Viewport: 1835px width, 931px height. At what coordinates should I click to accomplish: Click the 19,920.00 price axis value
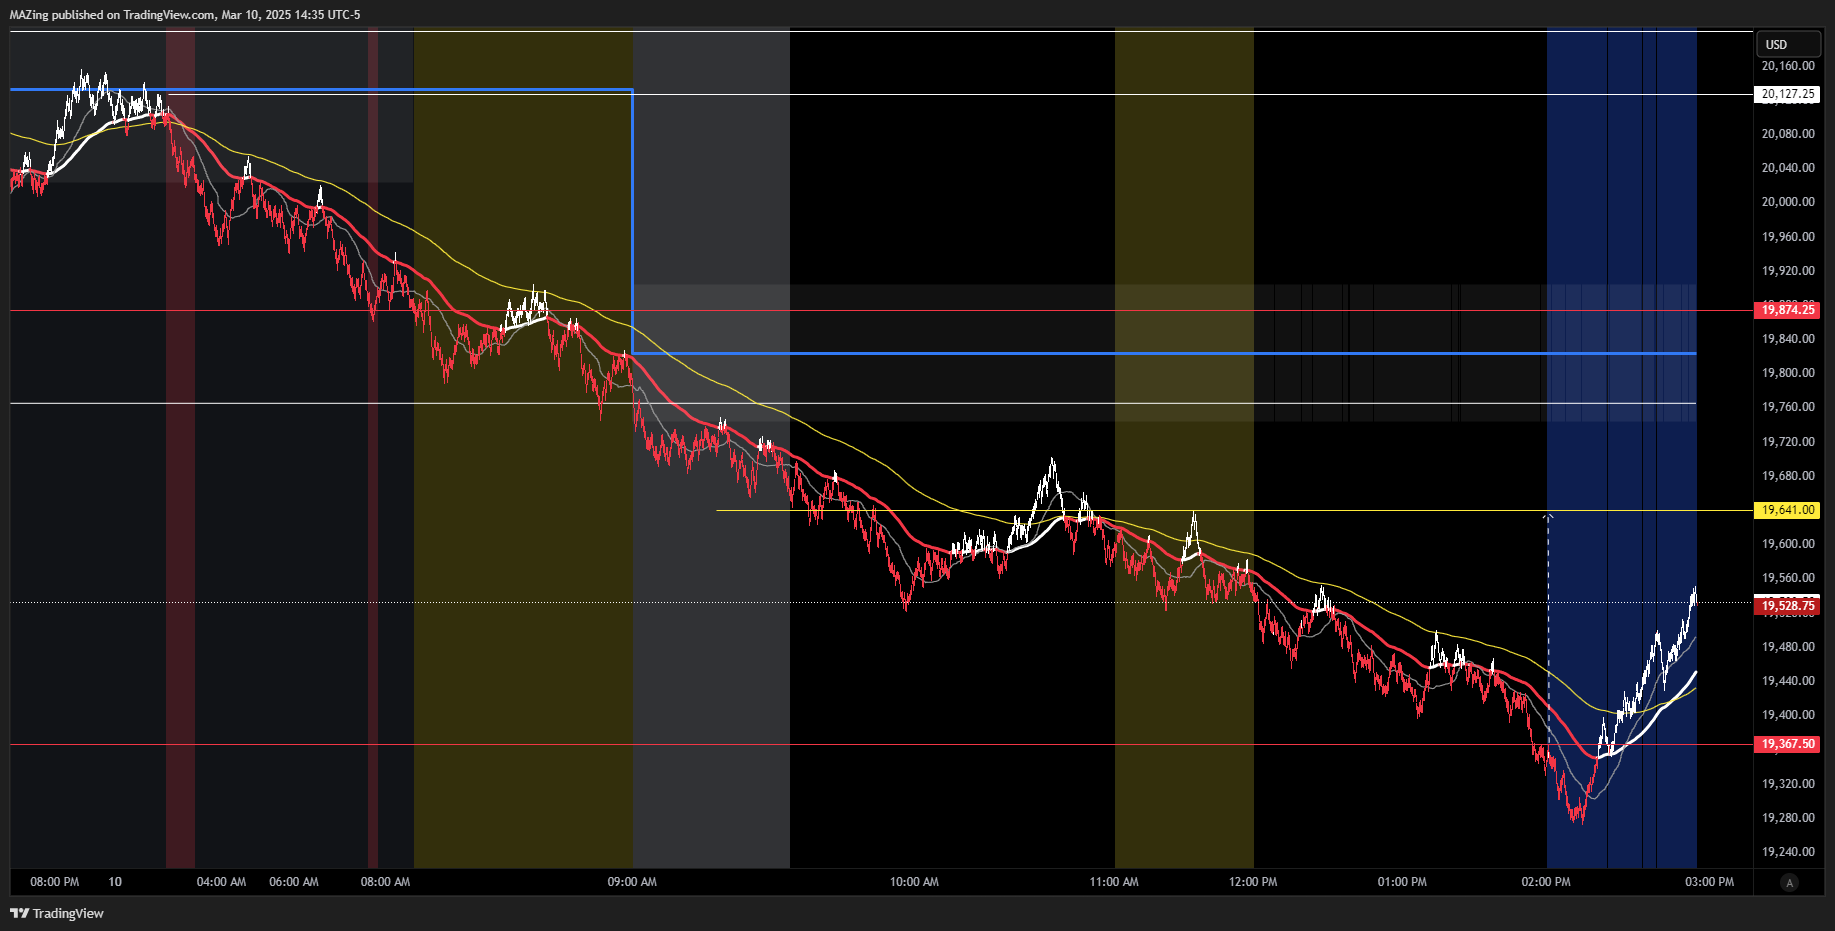pos(1788,271)
